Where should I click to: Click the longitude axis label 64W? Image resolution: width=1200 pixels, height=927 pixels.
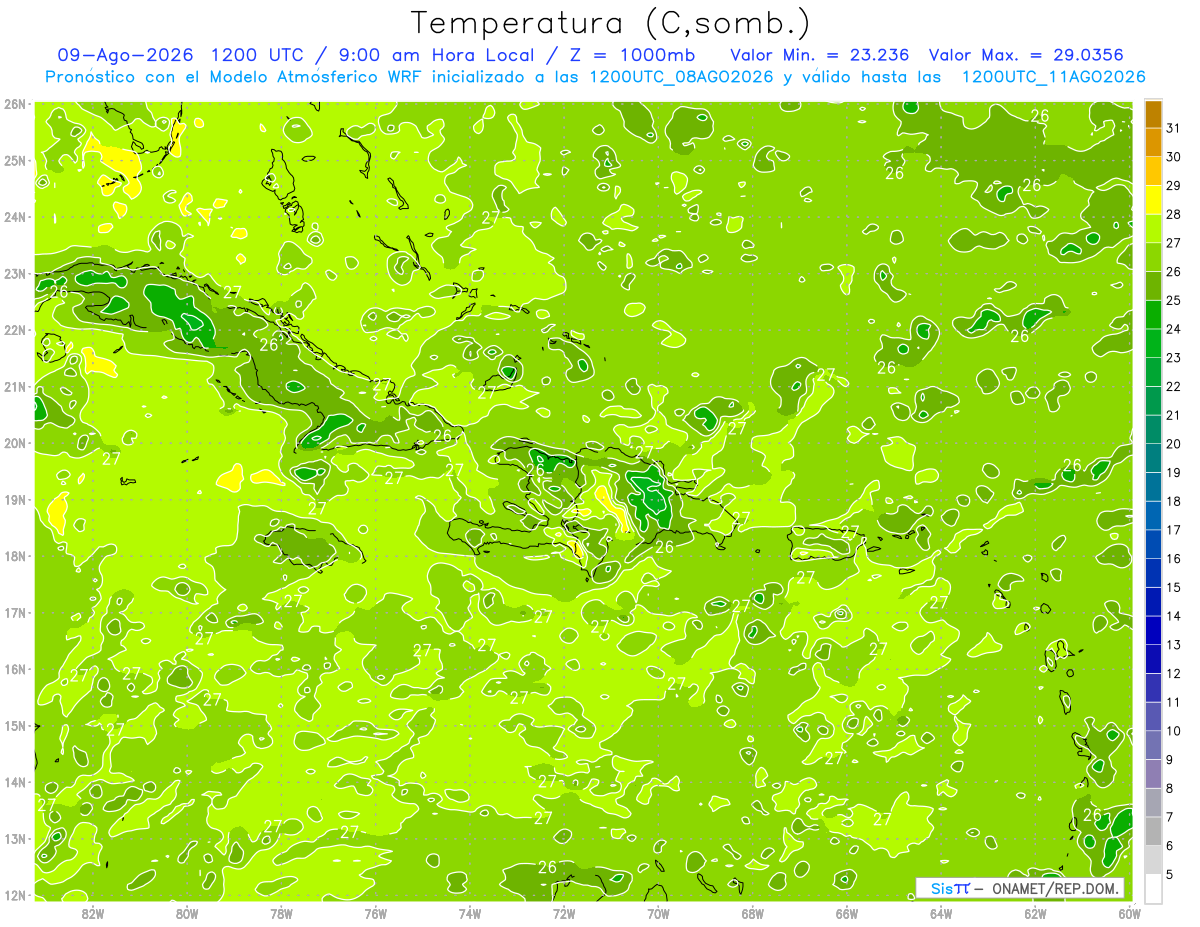coord(941,913)
